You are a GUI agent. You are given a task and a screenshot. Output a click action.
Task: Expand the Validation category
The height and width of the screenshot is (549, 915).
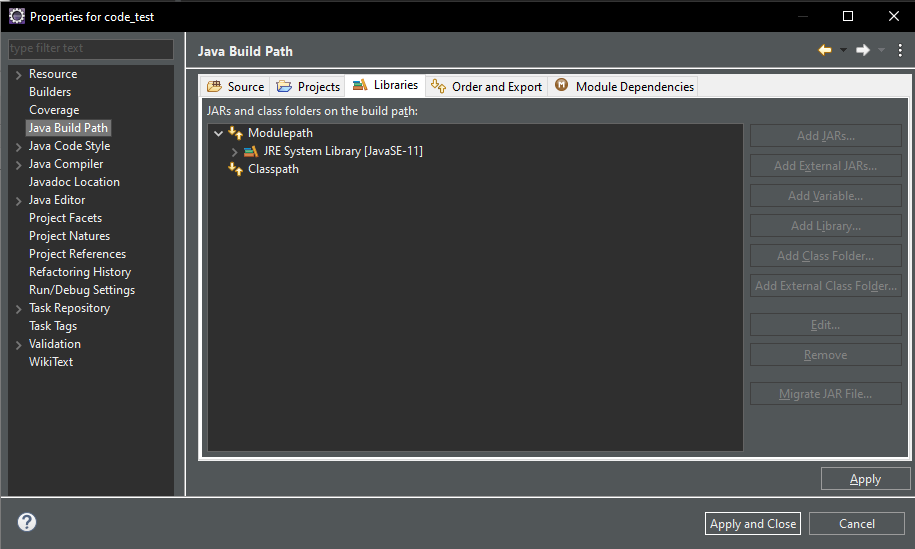19,345
